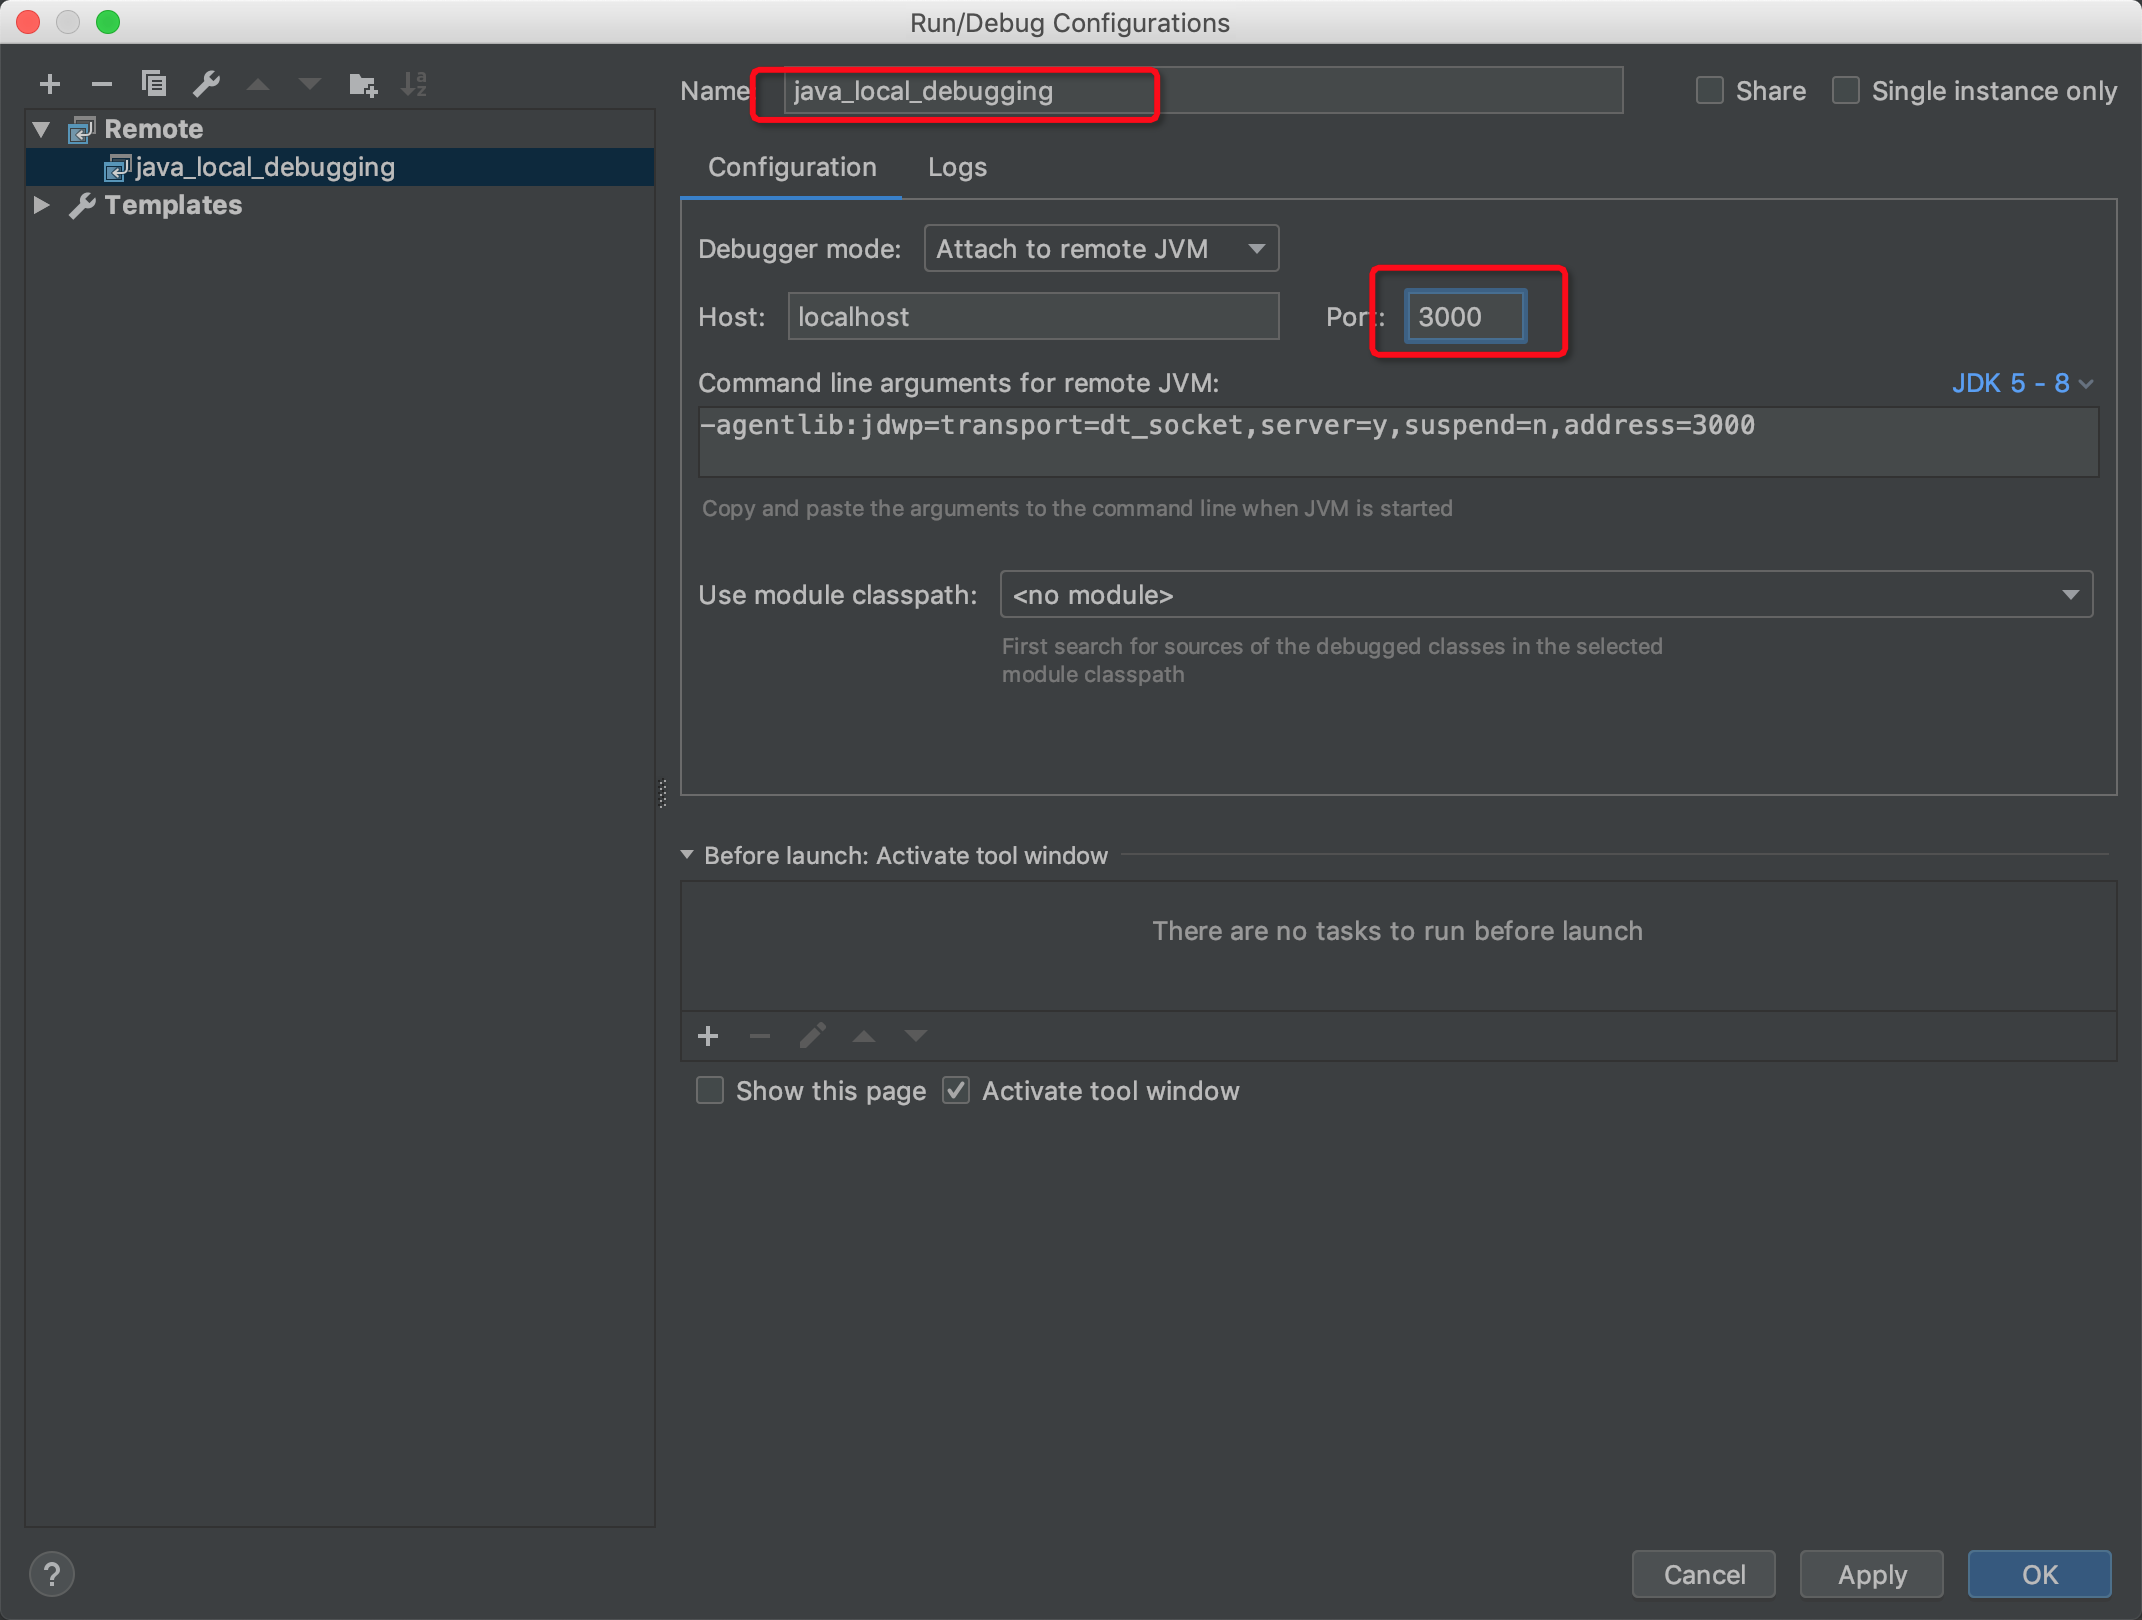The width and height of the screenshot is (2142, 1620).
Task: Add a before launch task
Action: coord(708,1036)
